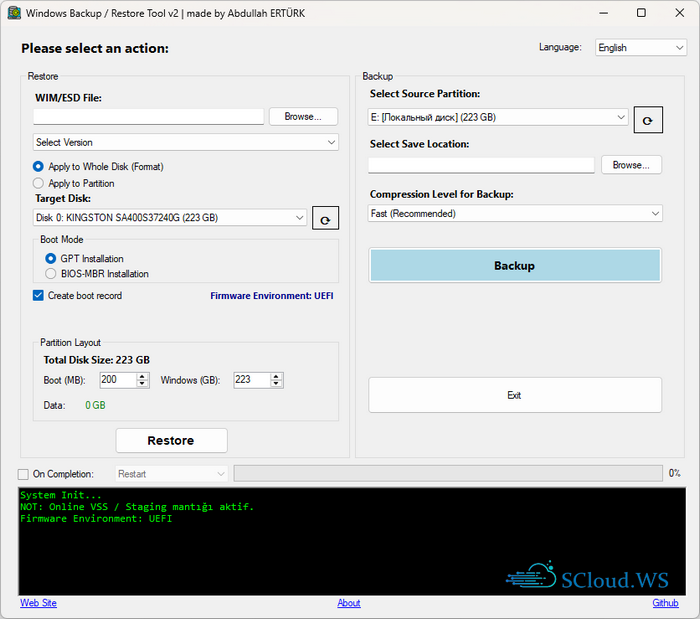
Task: Click the Select Save Location field
Action: (481, 165)
